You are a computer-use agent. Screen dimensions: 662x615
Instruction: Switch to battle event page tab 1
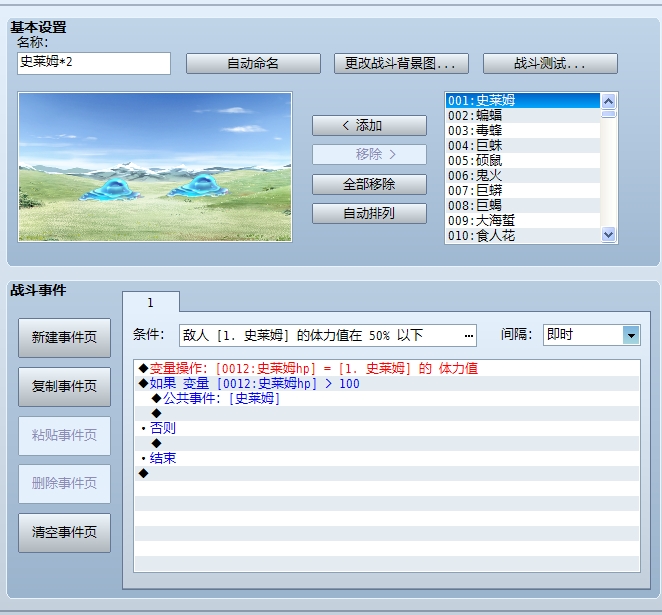click(151, 302)
